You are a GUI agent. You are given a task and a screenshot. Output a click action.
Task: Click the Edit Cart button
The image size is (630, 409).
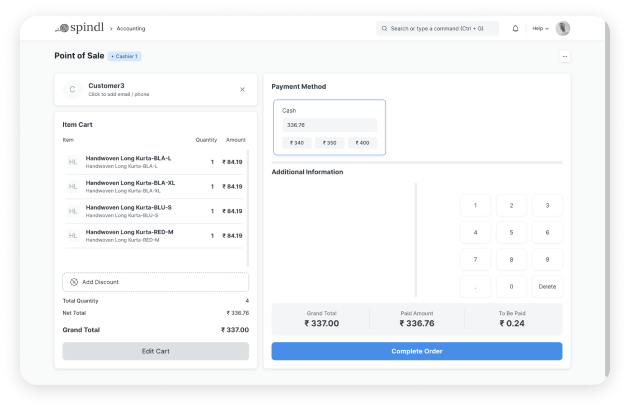click(155, 351)
